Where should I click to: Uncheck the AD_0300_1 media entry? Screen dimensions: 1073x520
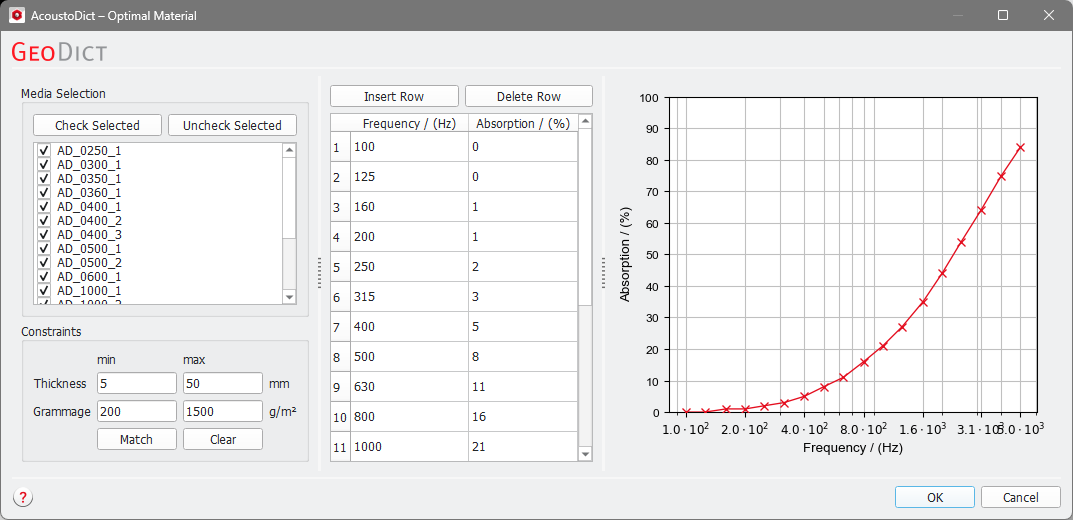[44, 164]
